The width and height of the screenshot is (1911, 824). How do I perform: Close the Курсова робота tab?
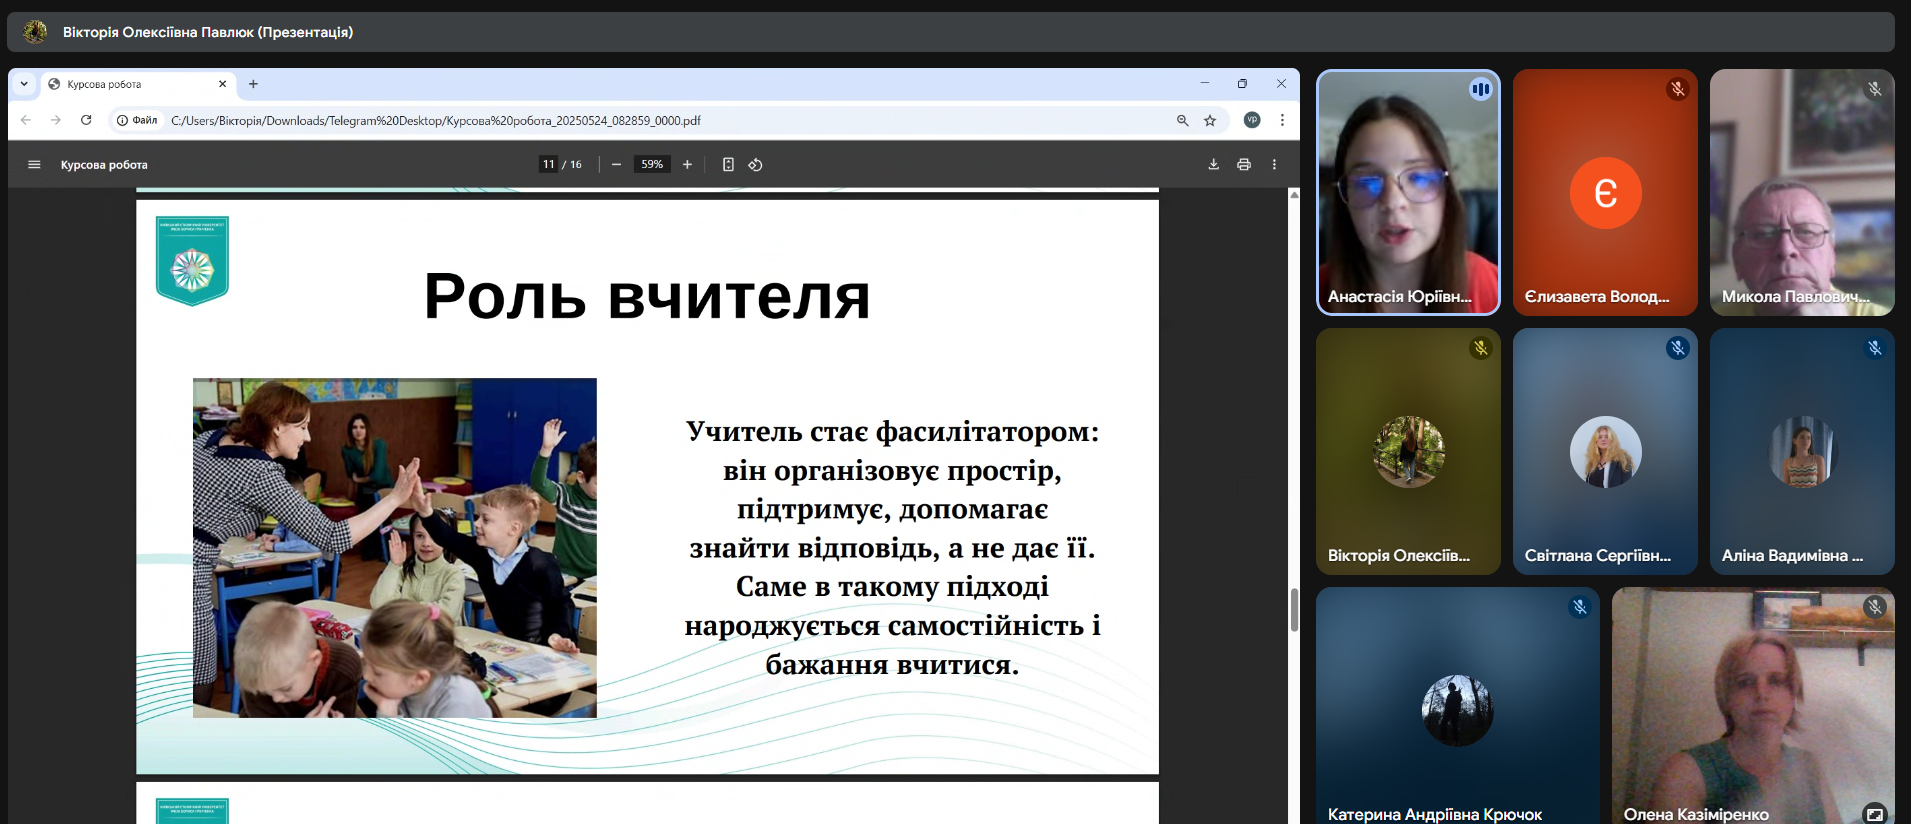pos(222,84)
